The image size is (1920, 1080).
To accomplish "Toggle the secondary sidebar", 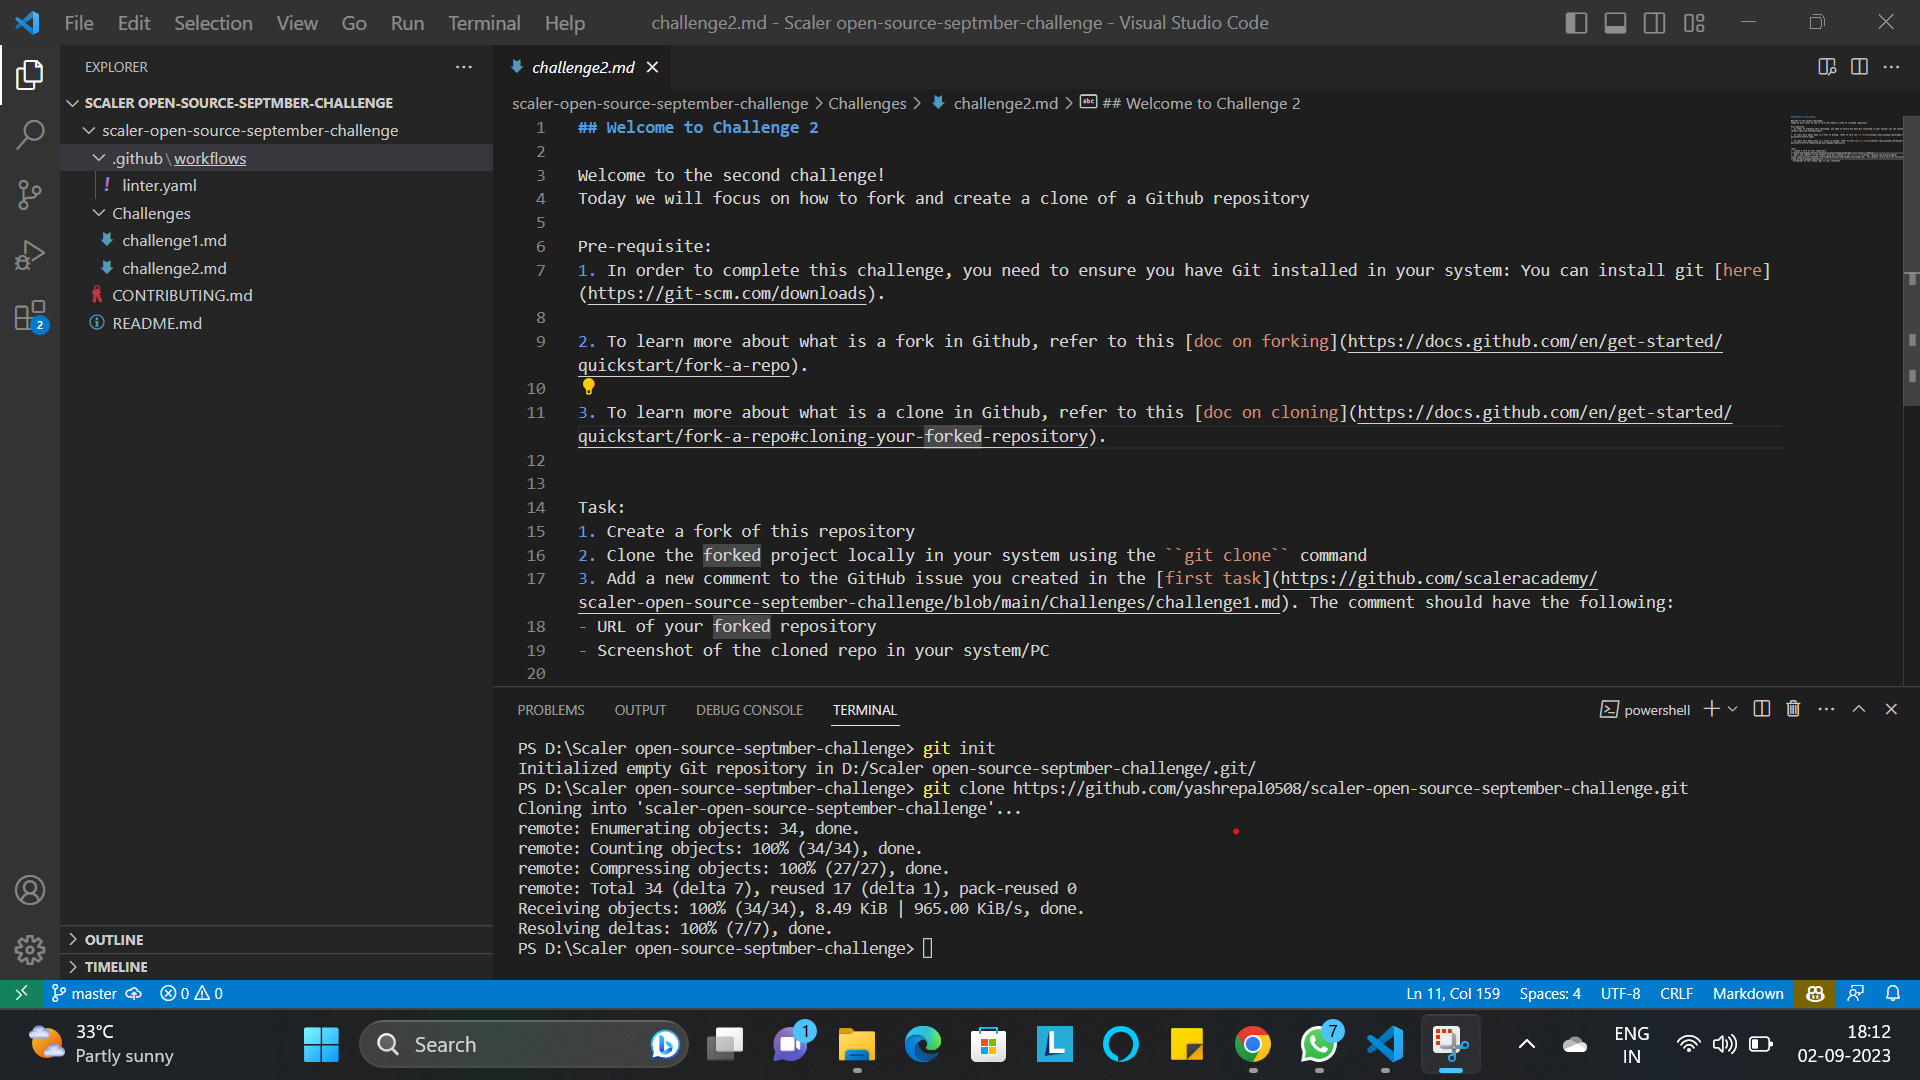I will (1654, 22).
